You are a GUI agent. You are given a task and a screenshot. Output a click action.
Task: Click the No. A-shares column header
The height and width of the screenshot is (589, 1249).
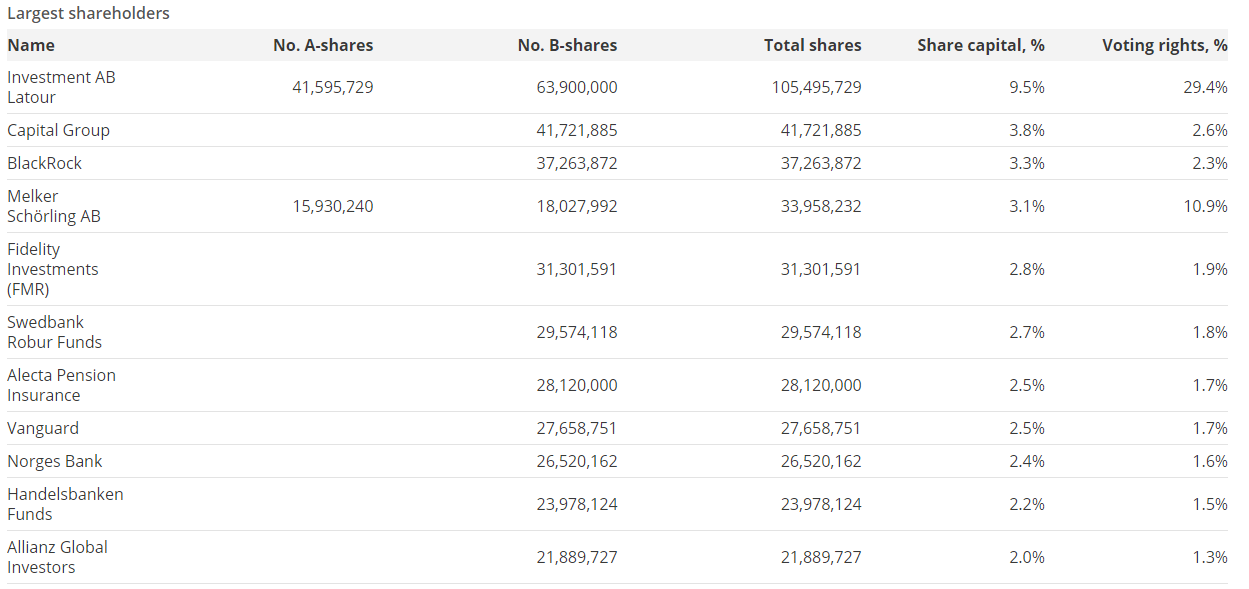click(x=322, y=45)
